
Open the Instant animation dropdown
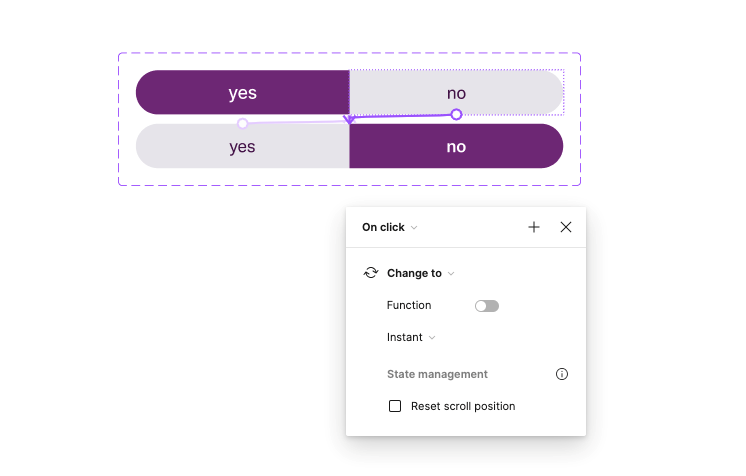(x=411, y=338)
